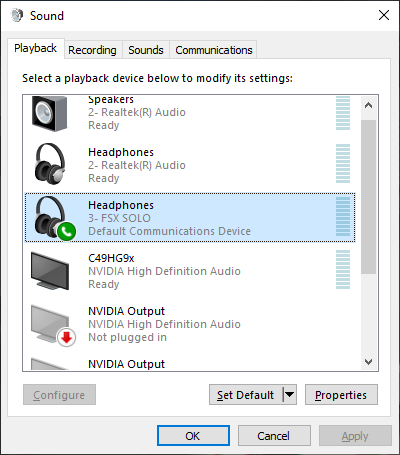This screenshot has width=400, height=455.
Task: Click the Properties button
Action: tap(341, 395)
